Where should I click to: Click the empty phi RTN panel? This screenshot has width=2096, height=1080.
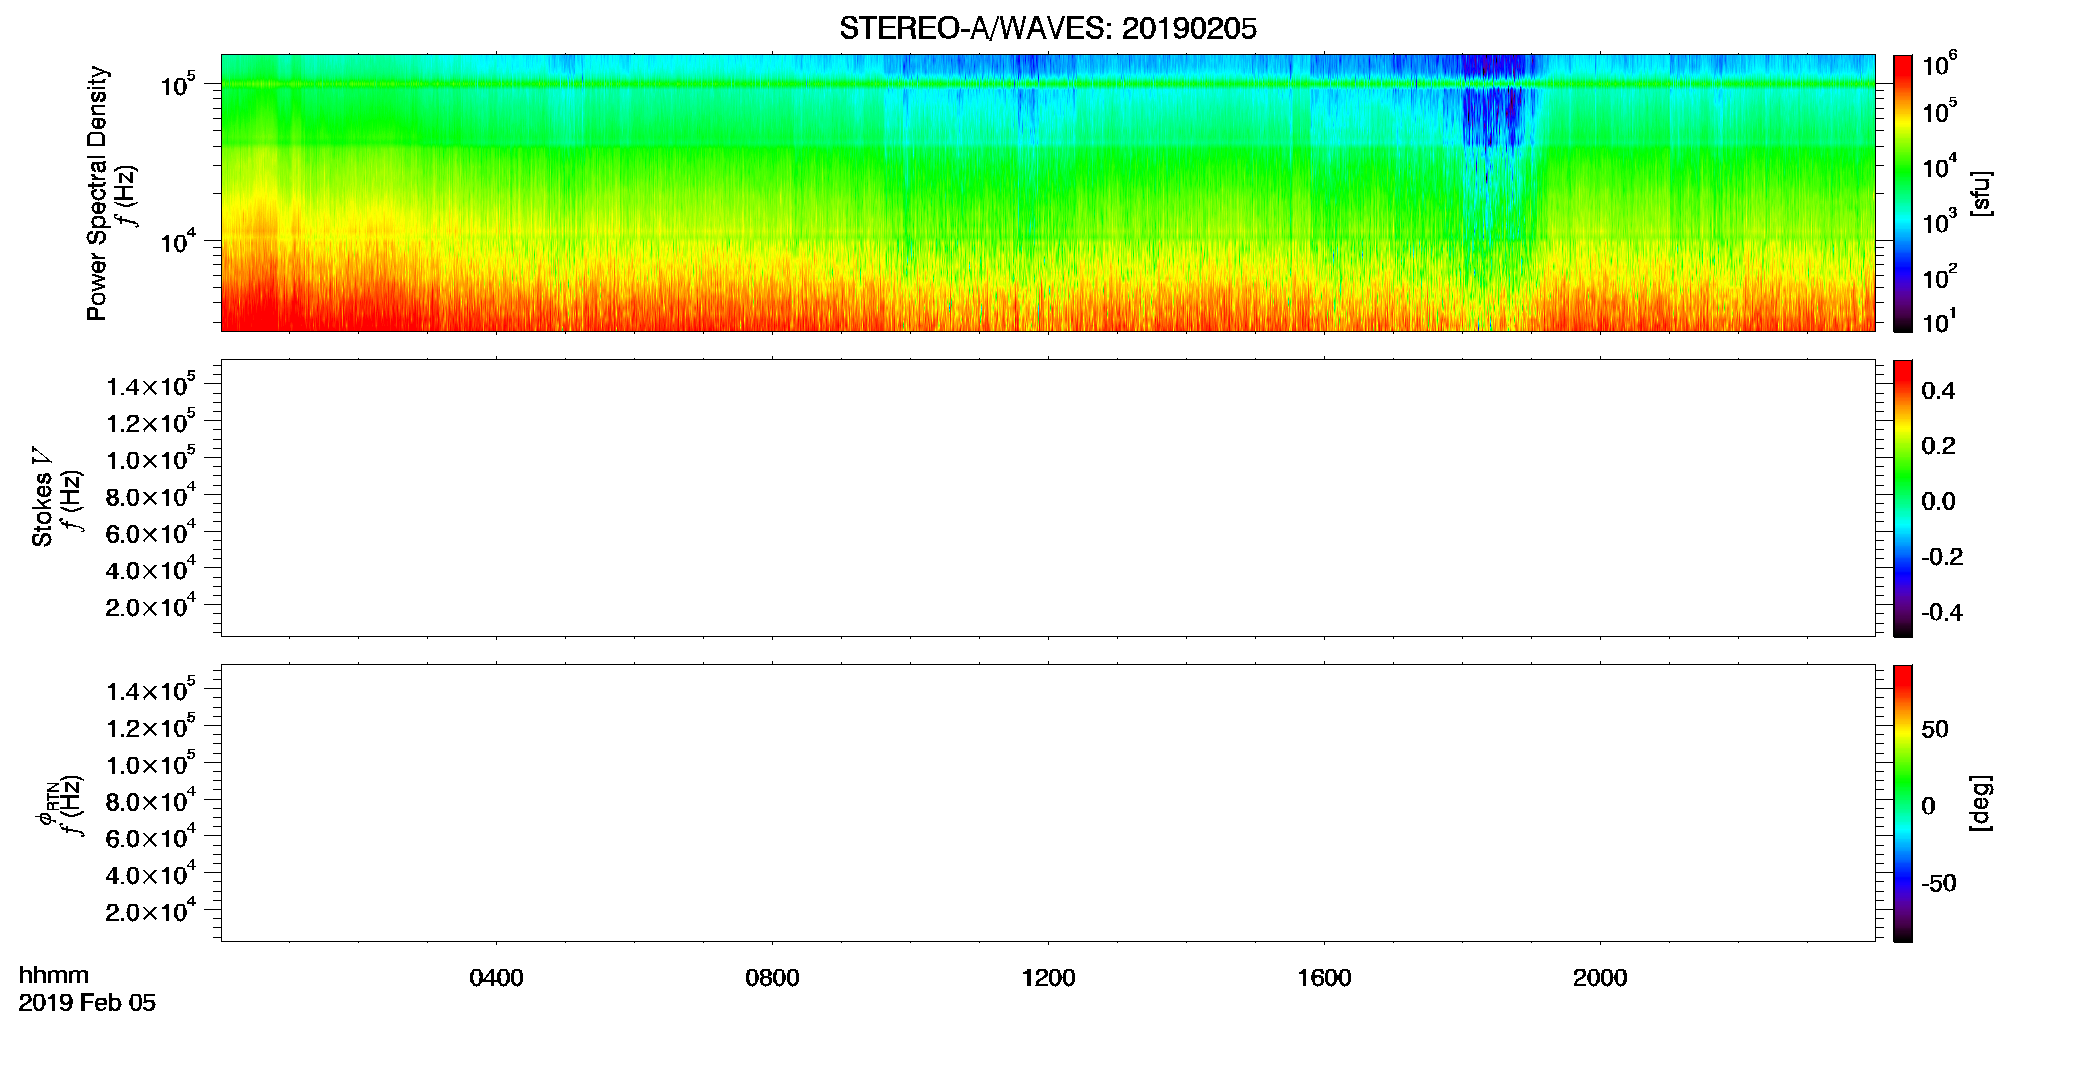coord(1047,803)
